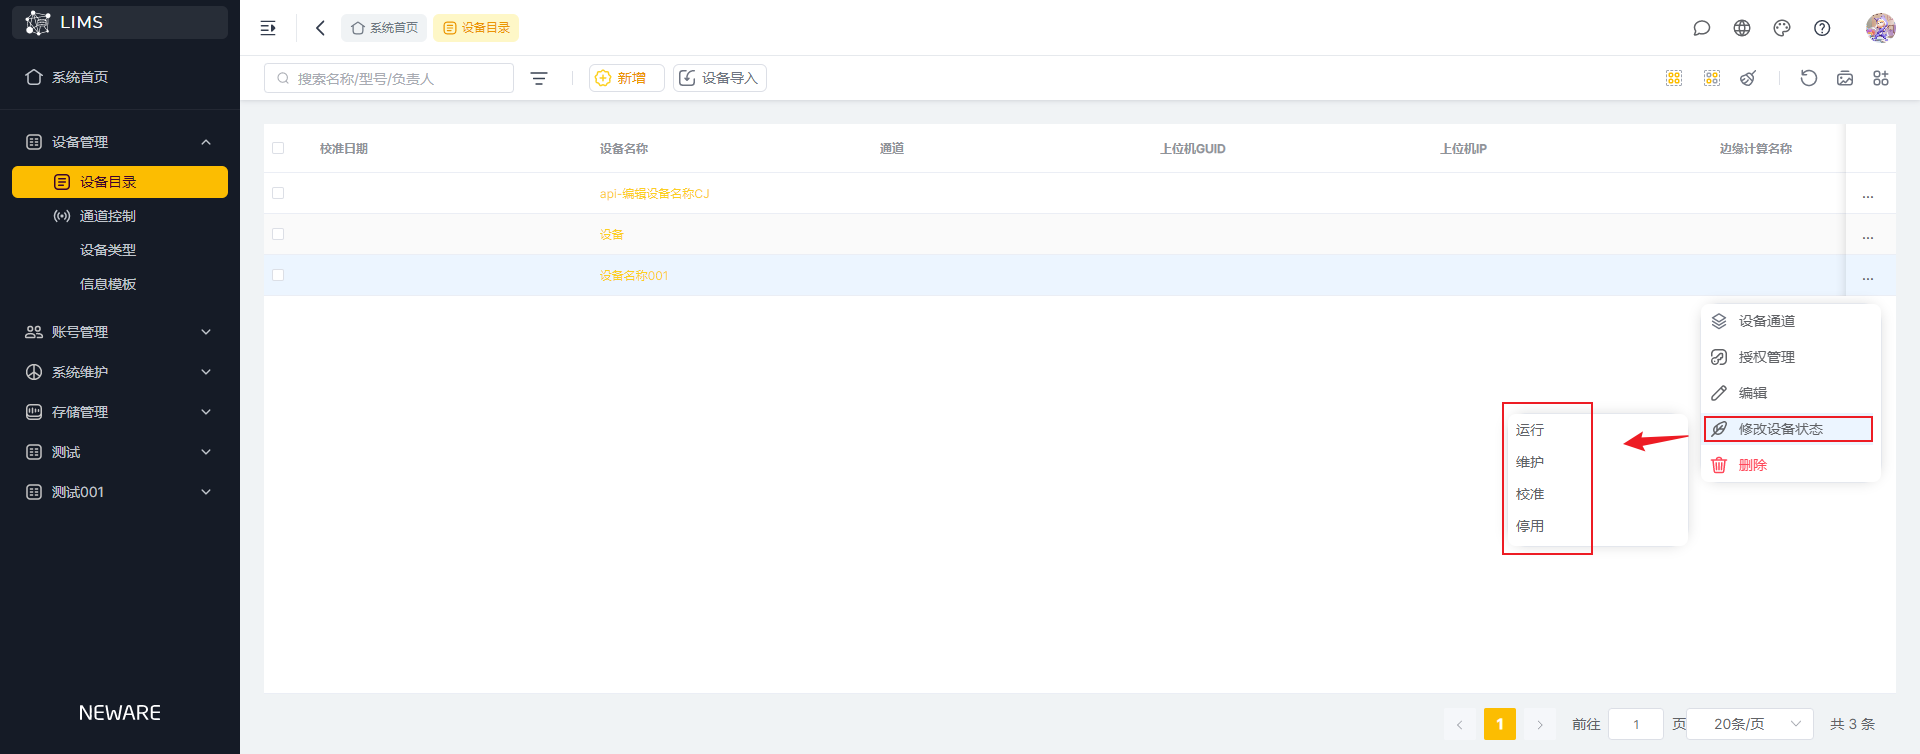1920x754 pixels.
Task: Open 通道控制 in sidebar
Action: pyautogui.click(x=120, y=216)
